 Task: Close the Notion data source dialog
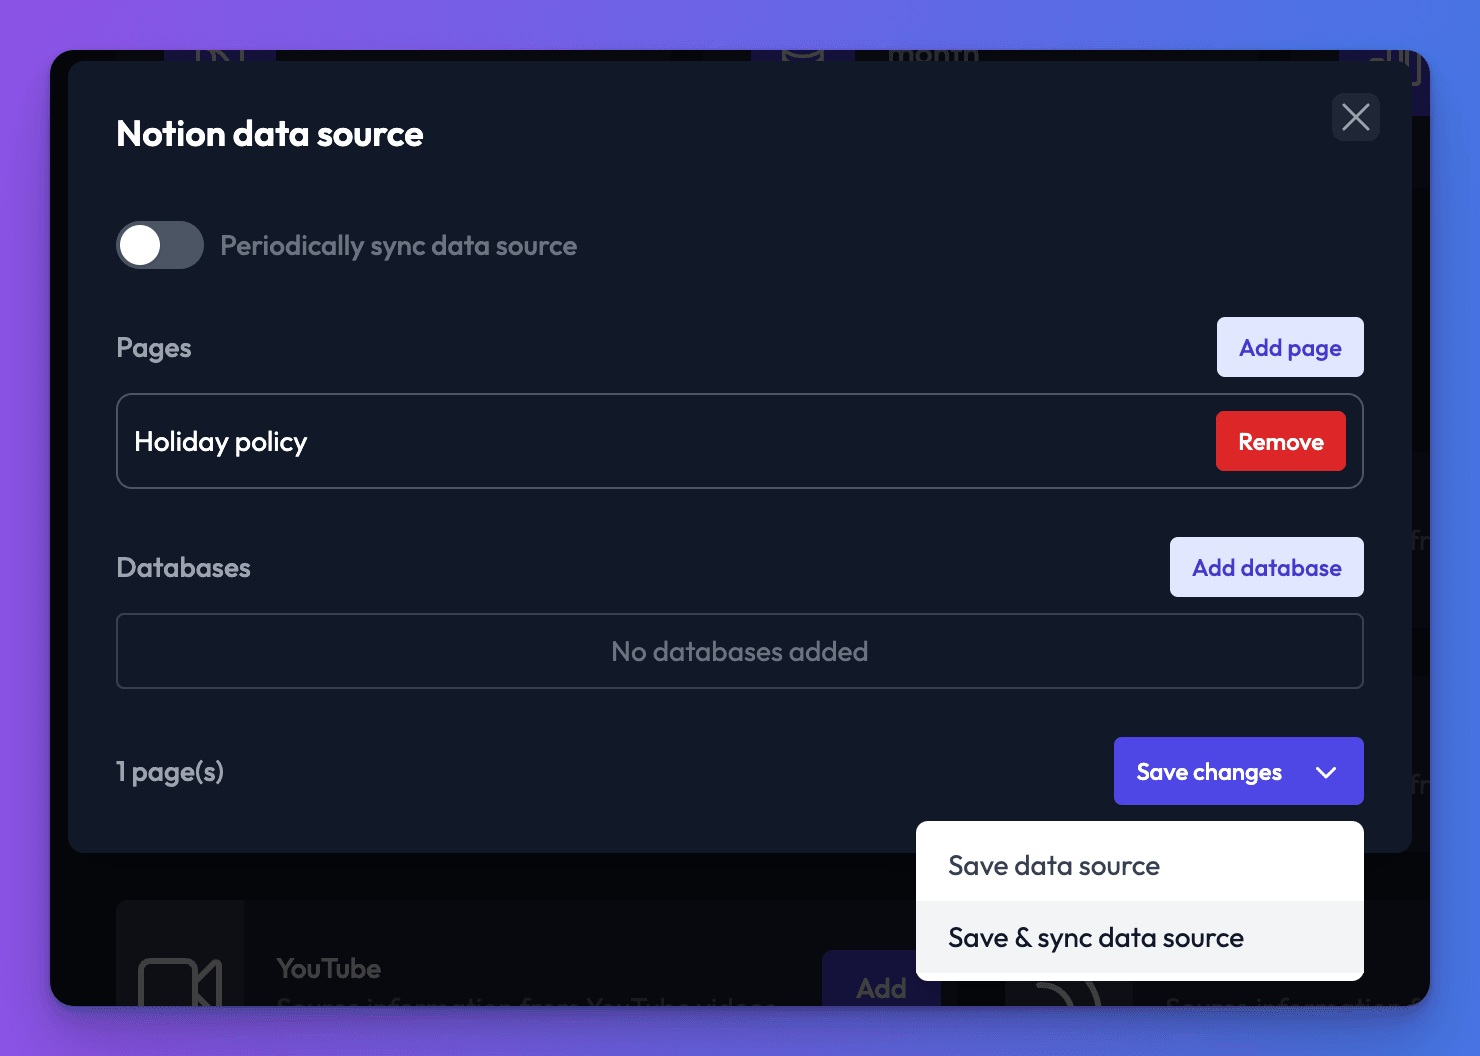pos(1355,117)
